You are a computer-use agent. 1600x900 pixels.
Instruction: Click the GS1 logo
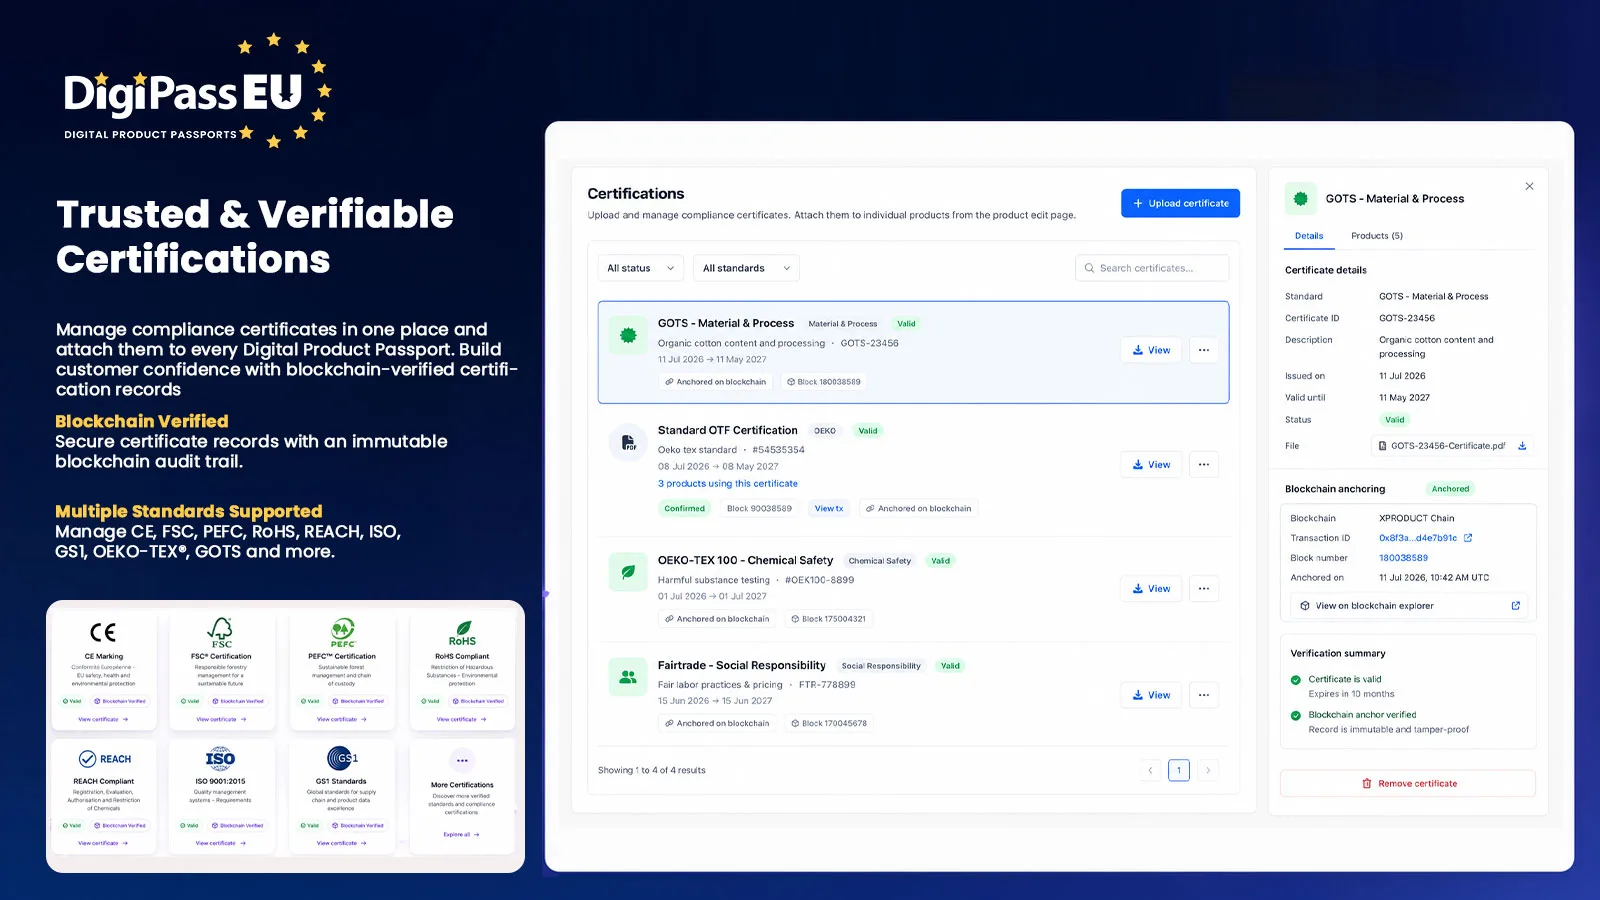coord(342,758)
